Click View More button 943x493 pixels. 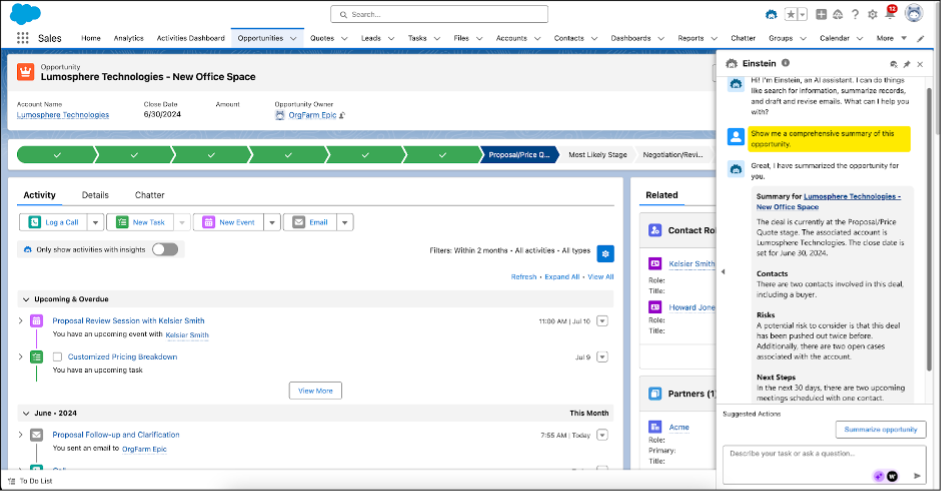pyautogui.click(x=316, y=391)
